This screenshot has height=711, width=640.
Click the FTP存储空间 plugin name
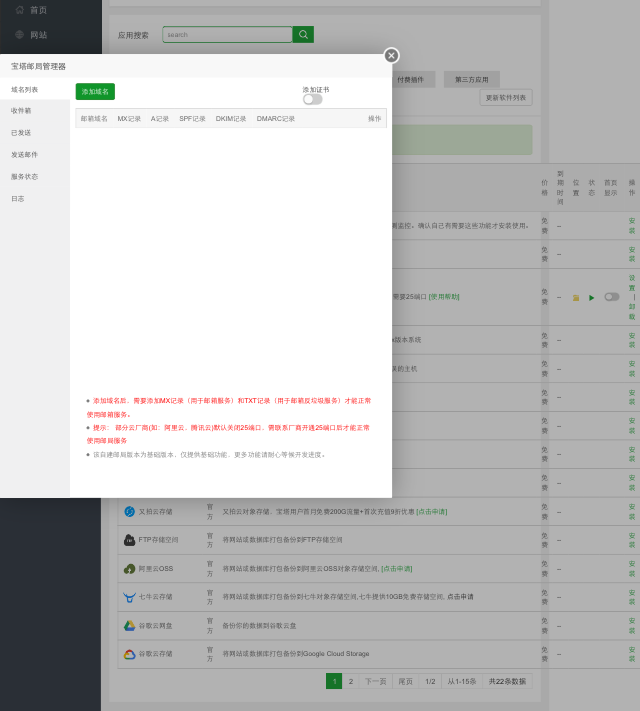158,540
